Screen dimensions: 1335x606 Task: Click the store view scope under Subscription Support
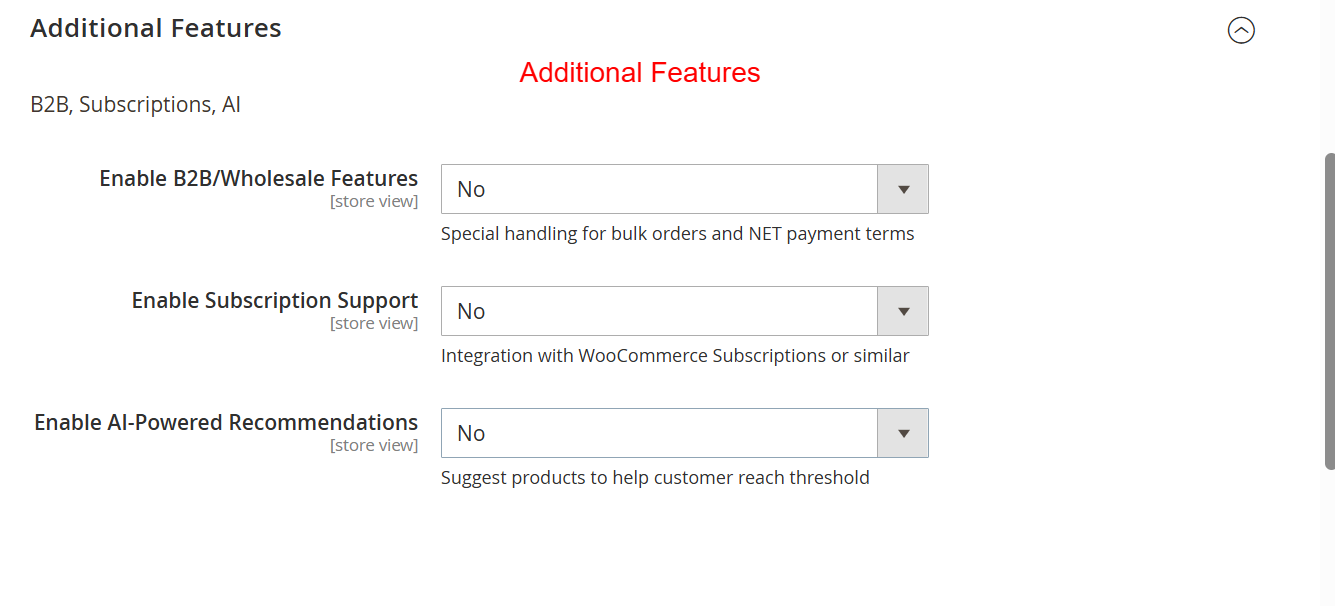click(374, 324)
